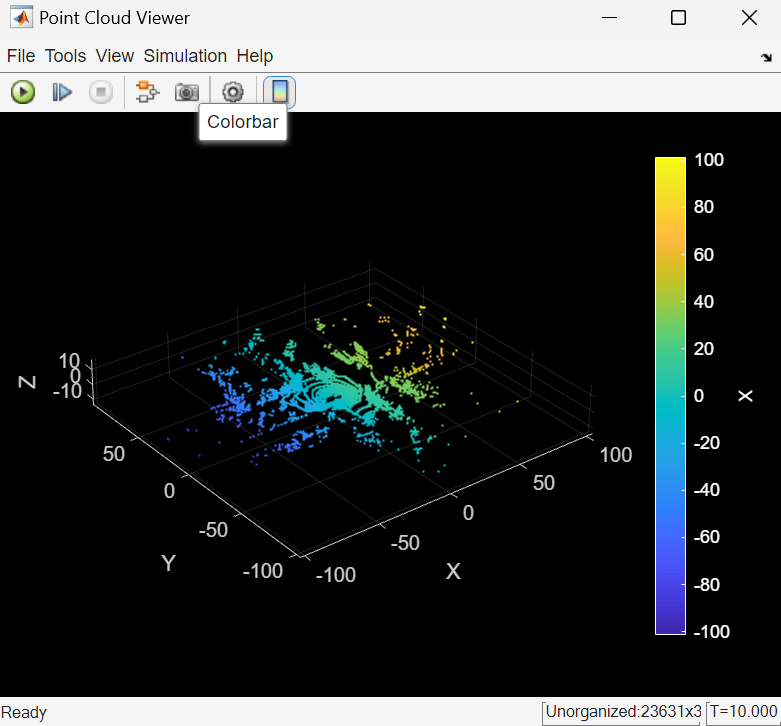Minimize the Point Cloud Viewer window
This screenshot has width=781, height=726.
[x=609, y=18]
